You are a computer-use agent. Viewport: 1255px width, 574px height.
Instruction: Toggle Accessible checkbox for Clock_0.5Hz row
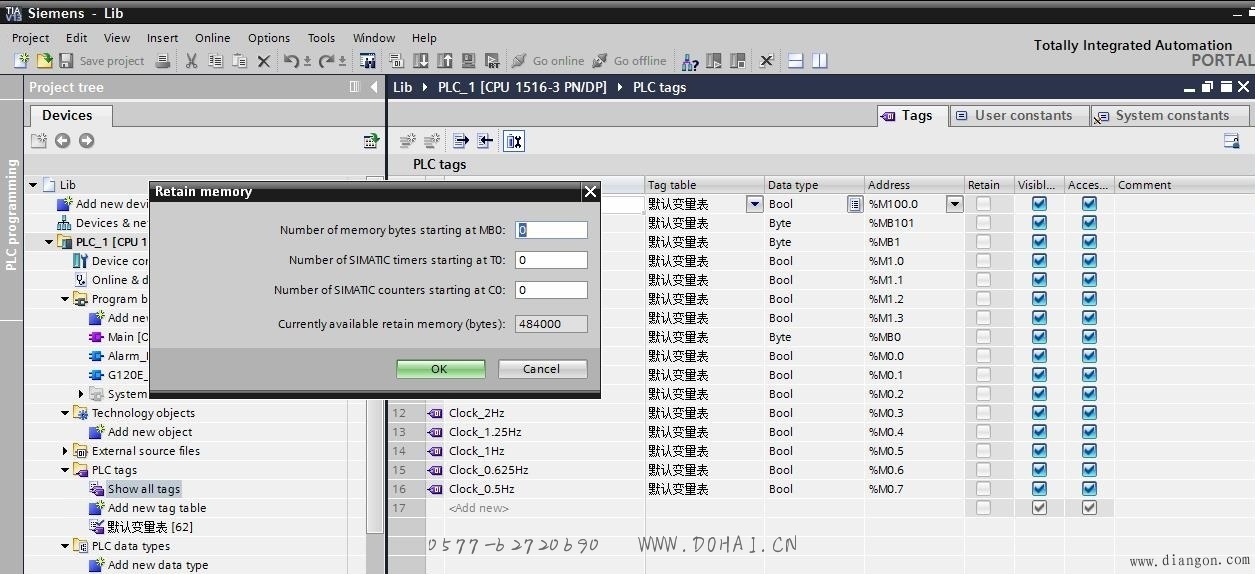[1089, 489]
